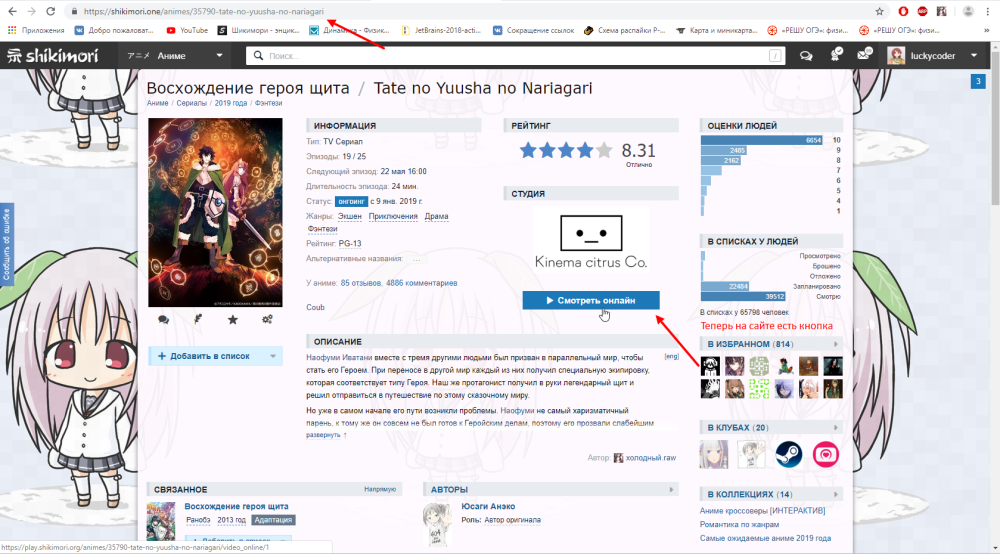Click the Напрямую link in Связанное
The image size is (1000, 554).
(380, 490)
